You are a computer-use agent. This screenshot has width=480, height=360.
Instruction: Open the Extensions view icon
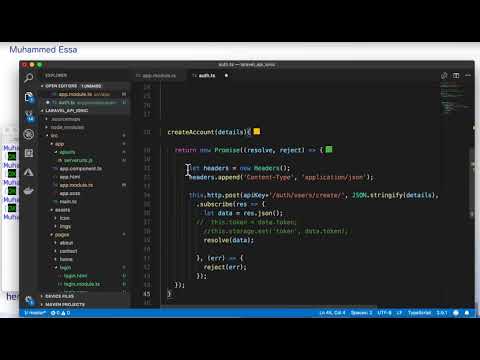click(29, 153)
